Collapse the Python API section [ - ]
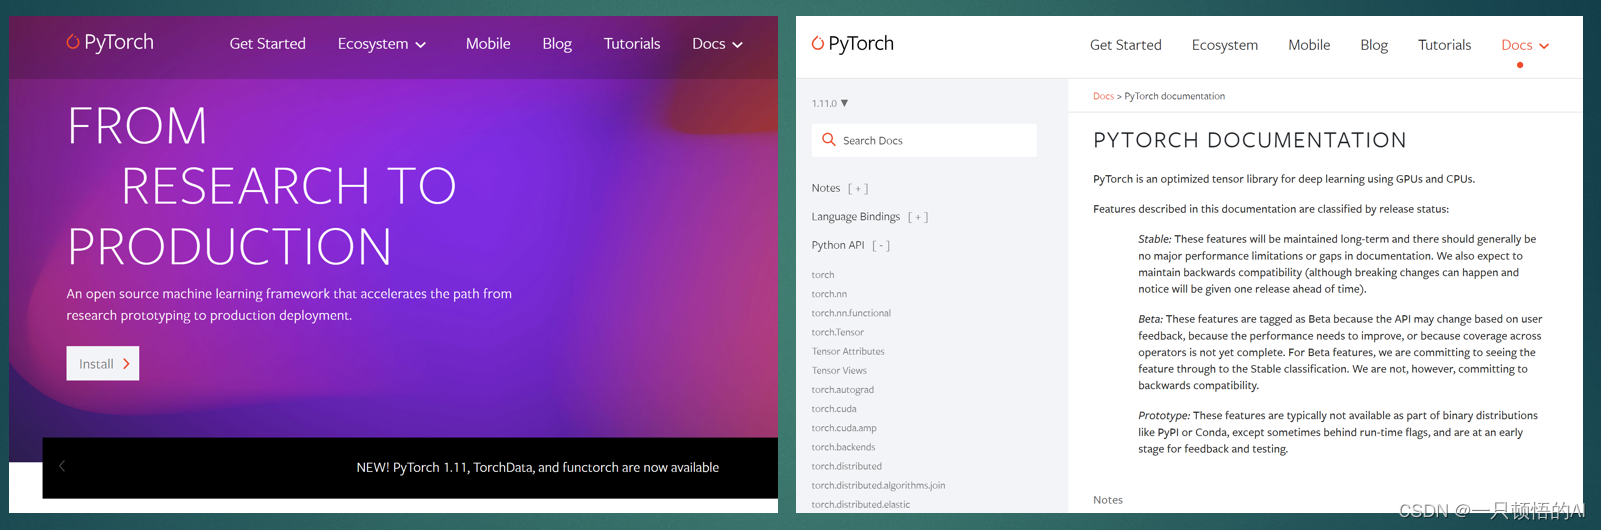The image size is (1601, 530). (881, 245)
